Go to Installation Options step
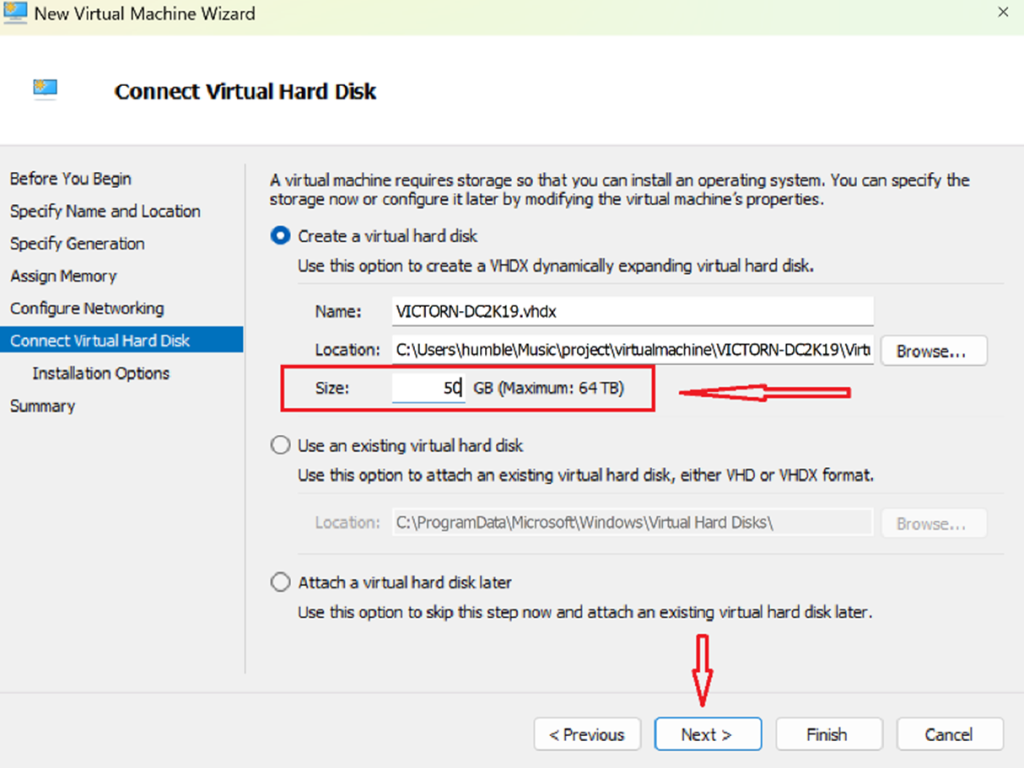 [x=101, y=373]
